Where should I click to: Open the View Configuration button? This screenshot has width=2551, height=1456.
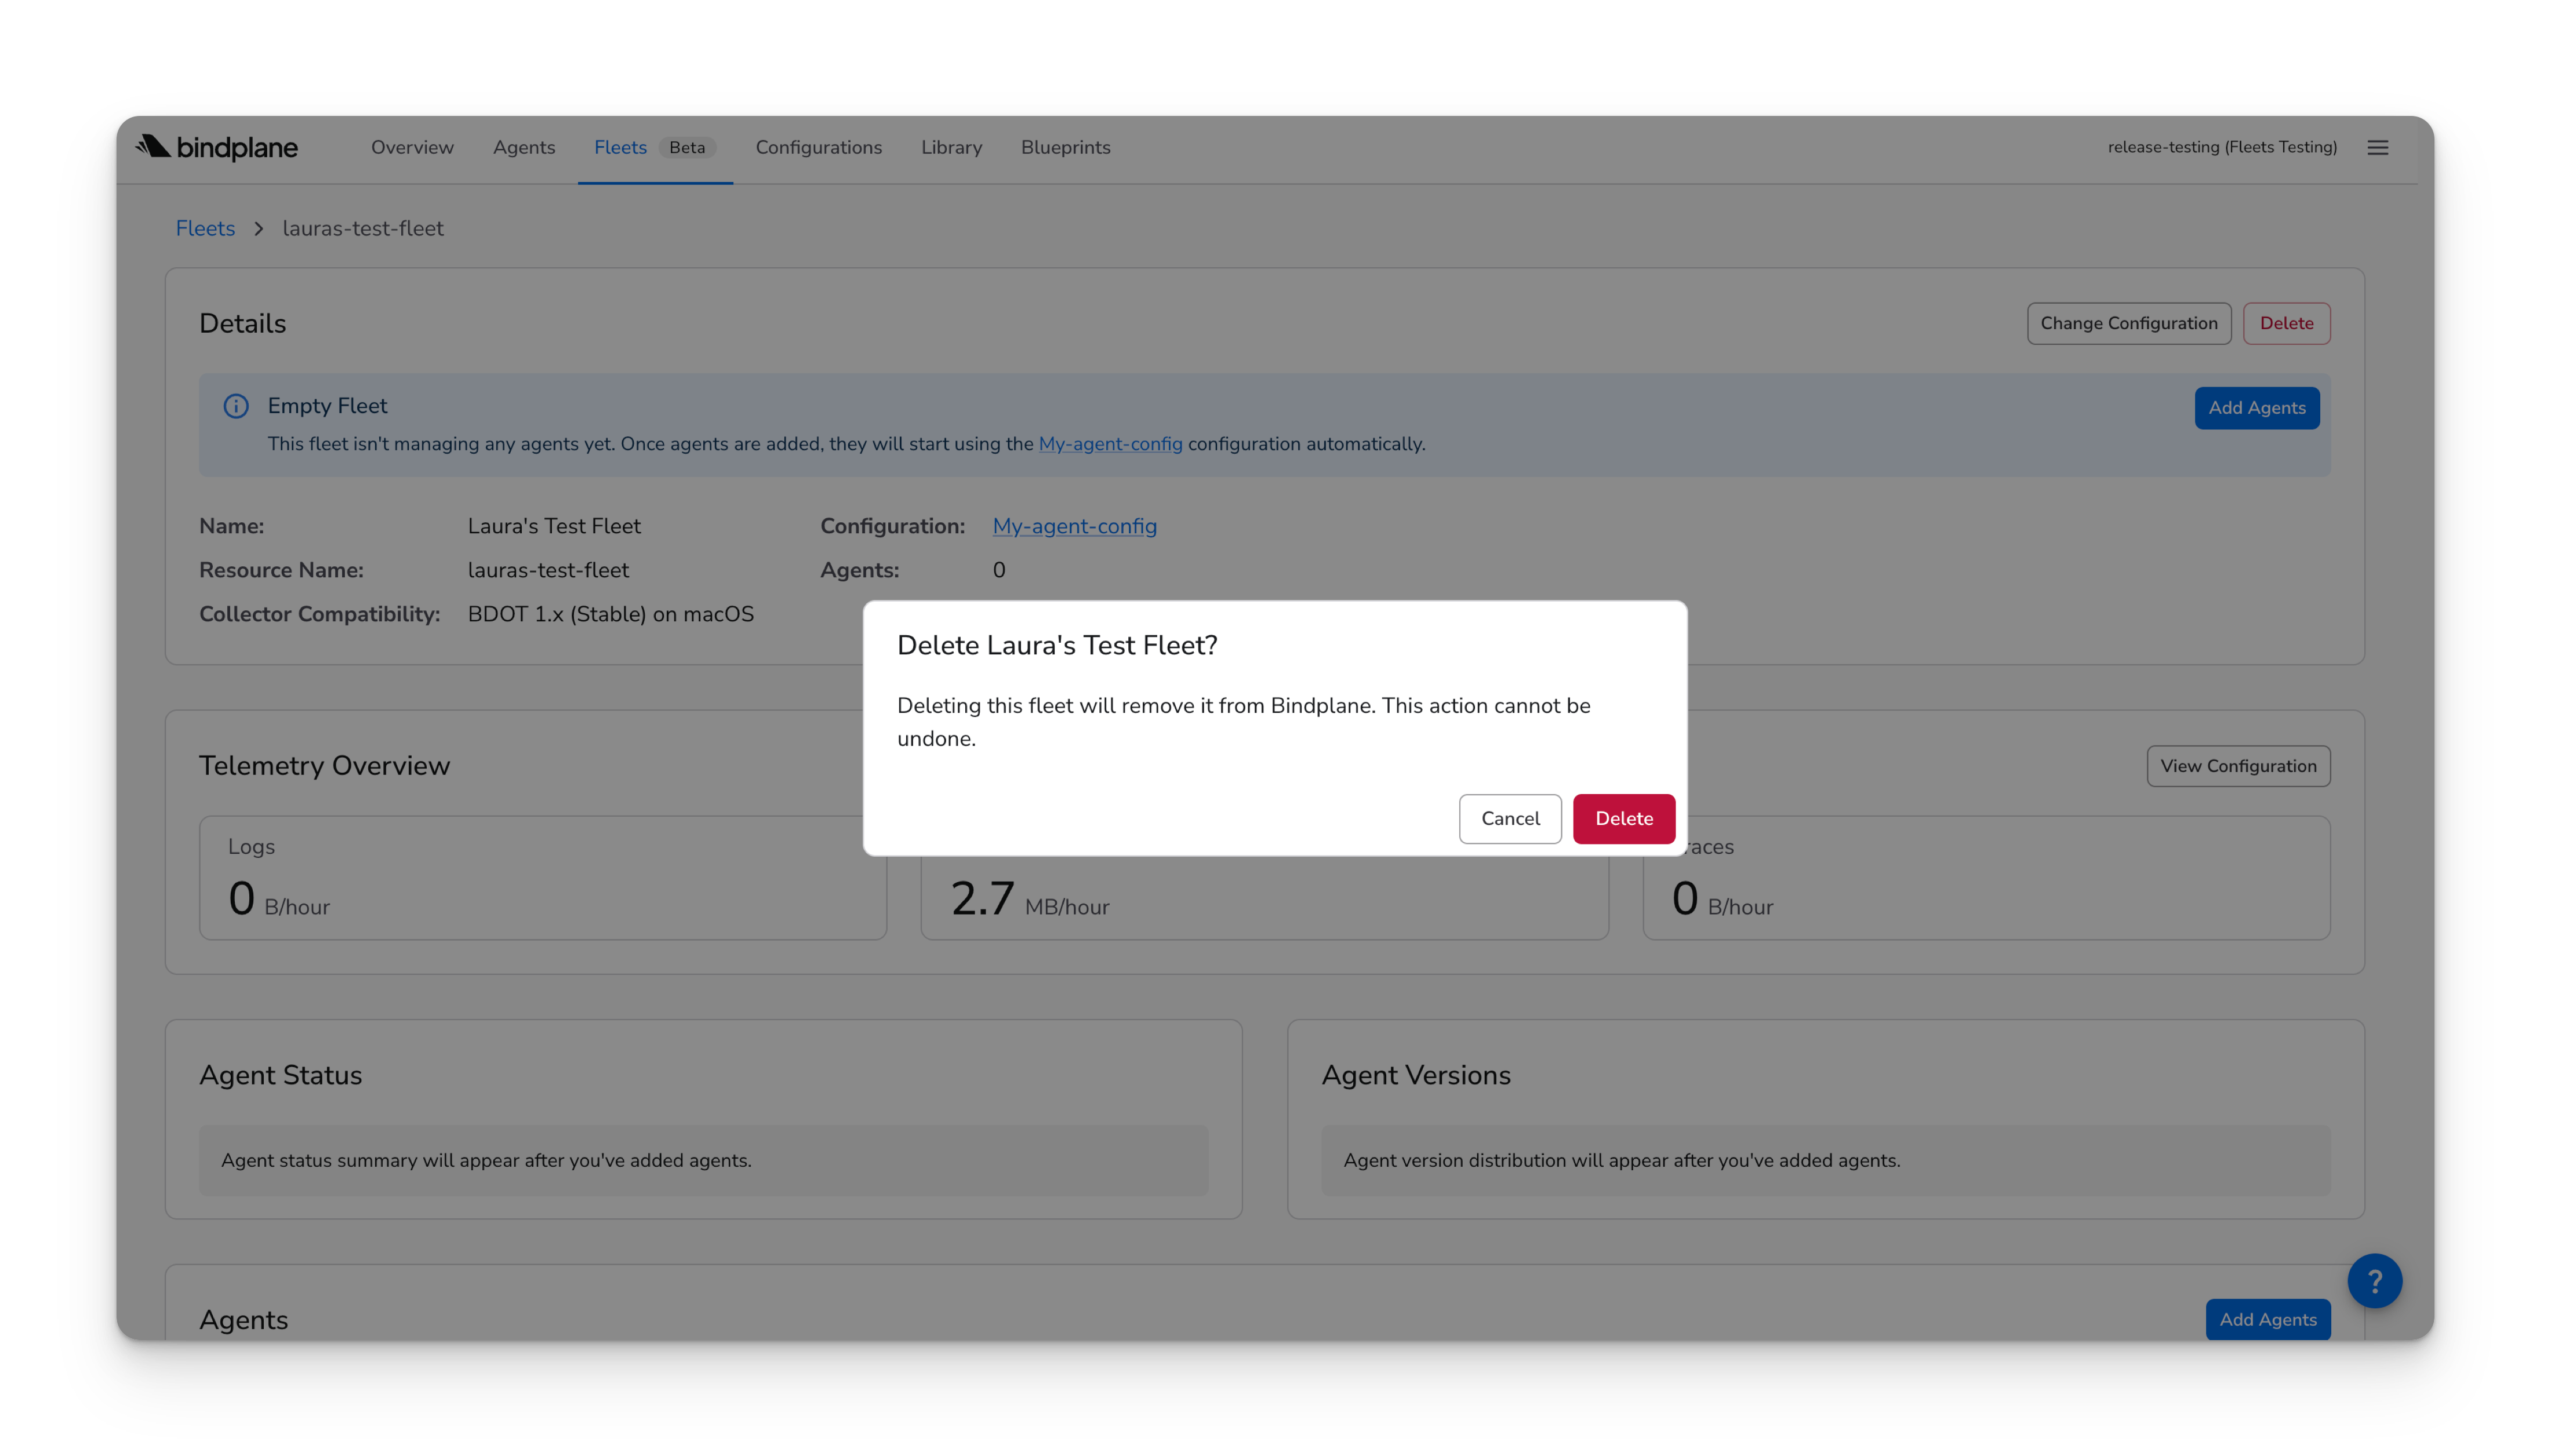click(2238, 766)
